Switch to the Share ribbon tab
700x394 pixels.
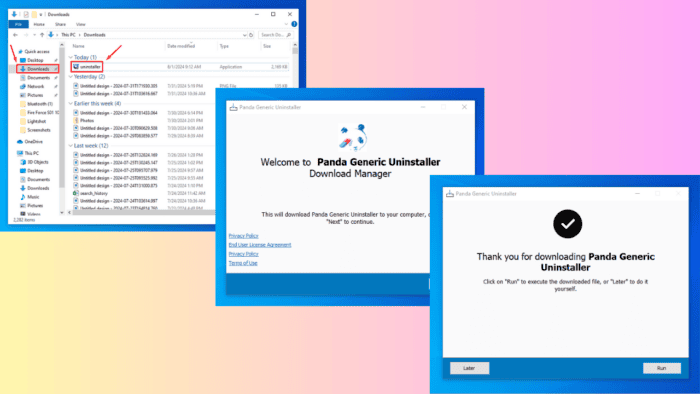click(x=60, y=25)
